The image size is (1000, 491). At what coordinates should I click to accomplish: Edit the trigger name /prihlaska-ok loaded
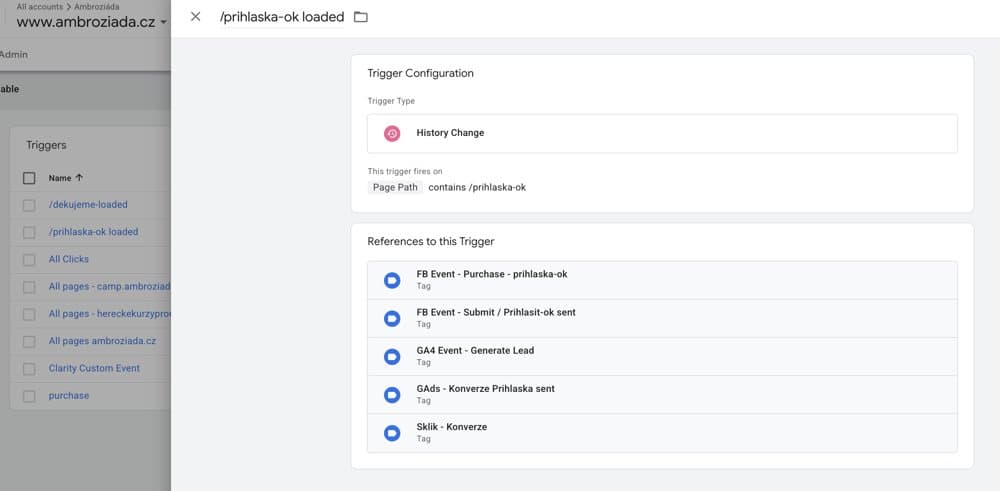[x=282, y=17]
